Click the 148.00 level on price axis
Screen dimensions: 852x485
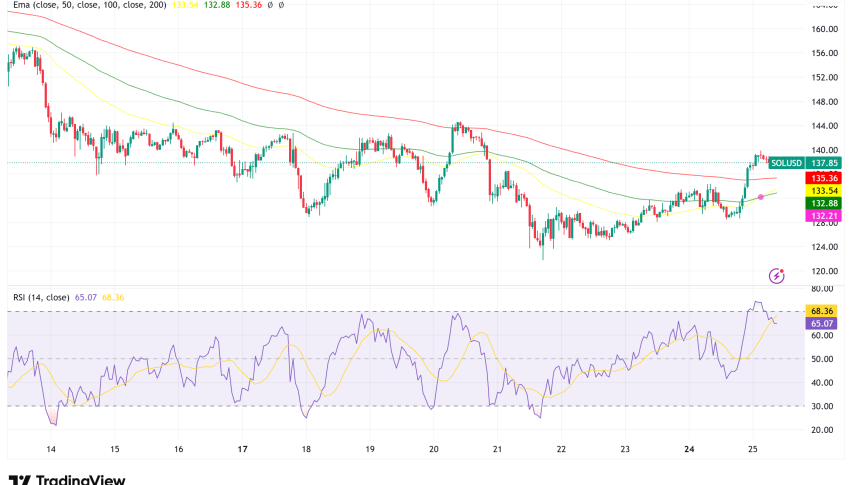(825, 101)
